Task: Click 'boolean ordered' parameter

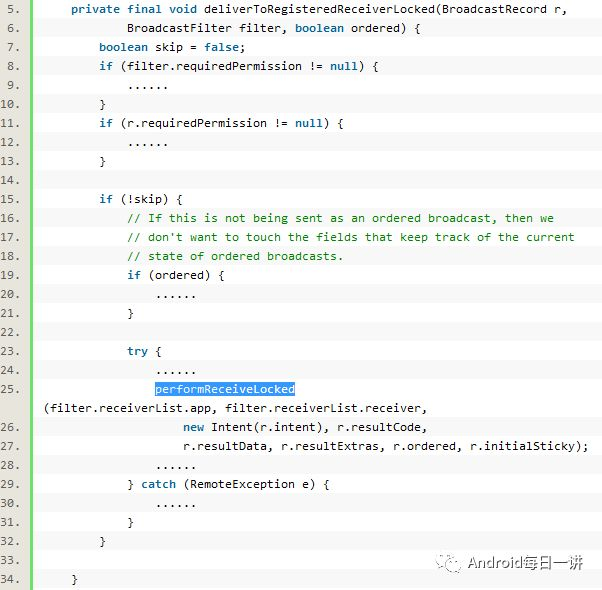Action: (x=347, y=28)
